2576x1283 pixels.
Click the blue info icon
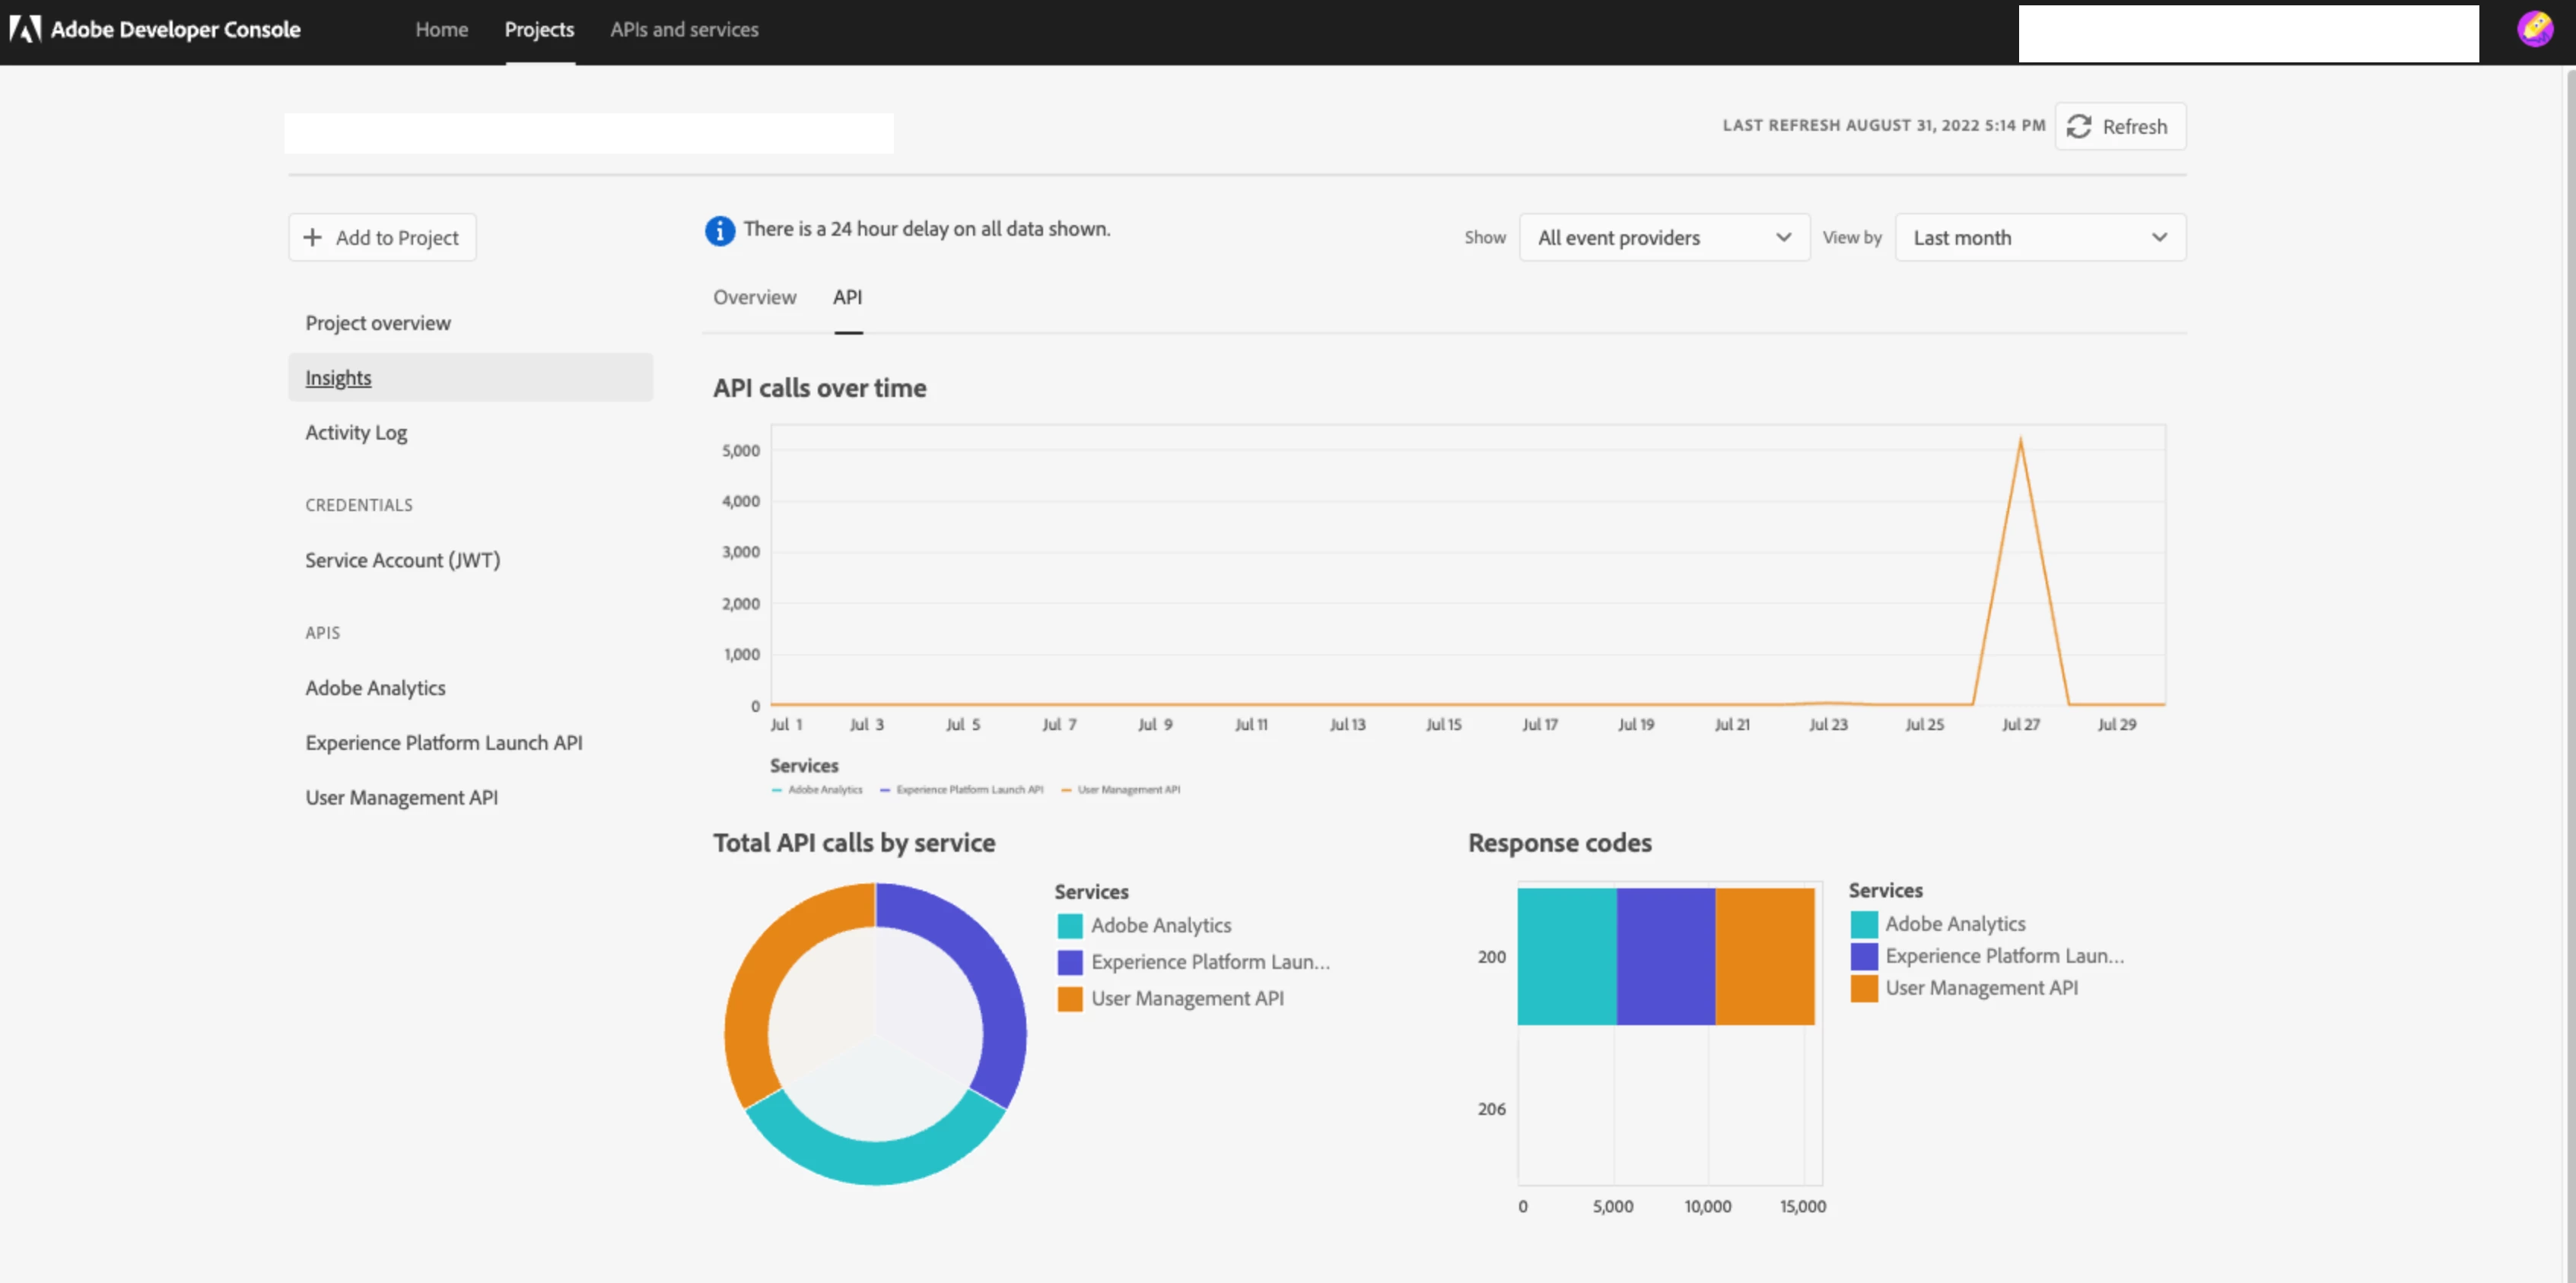click(719, 230)
